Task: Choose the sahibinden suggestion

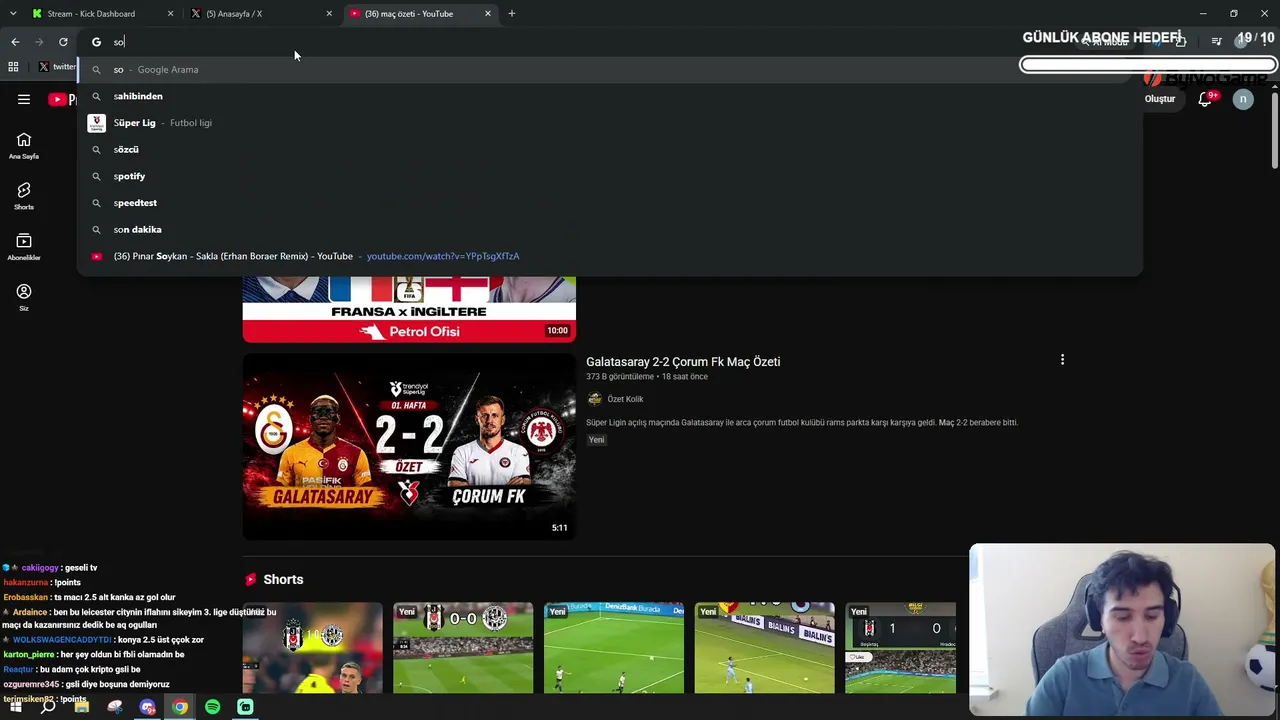Action: pos(610,96)
